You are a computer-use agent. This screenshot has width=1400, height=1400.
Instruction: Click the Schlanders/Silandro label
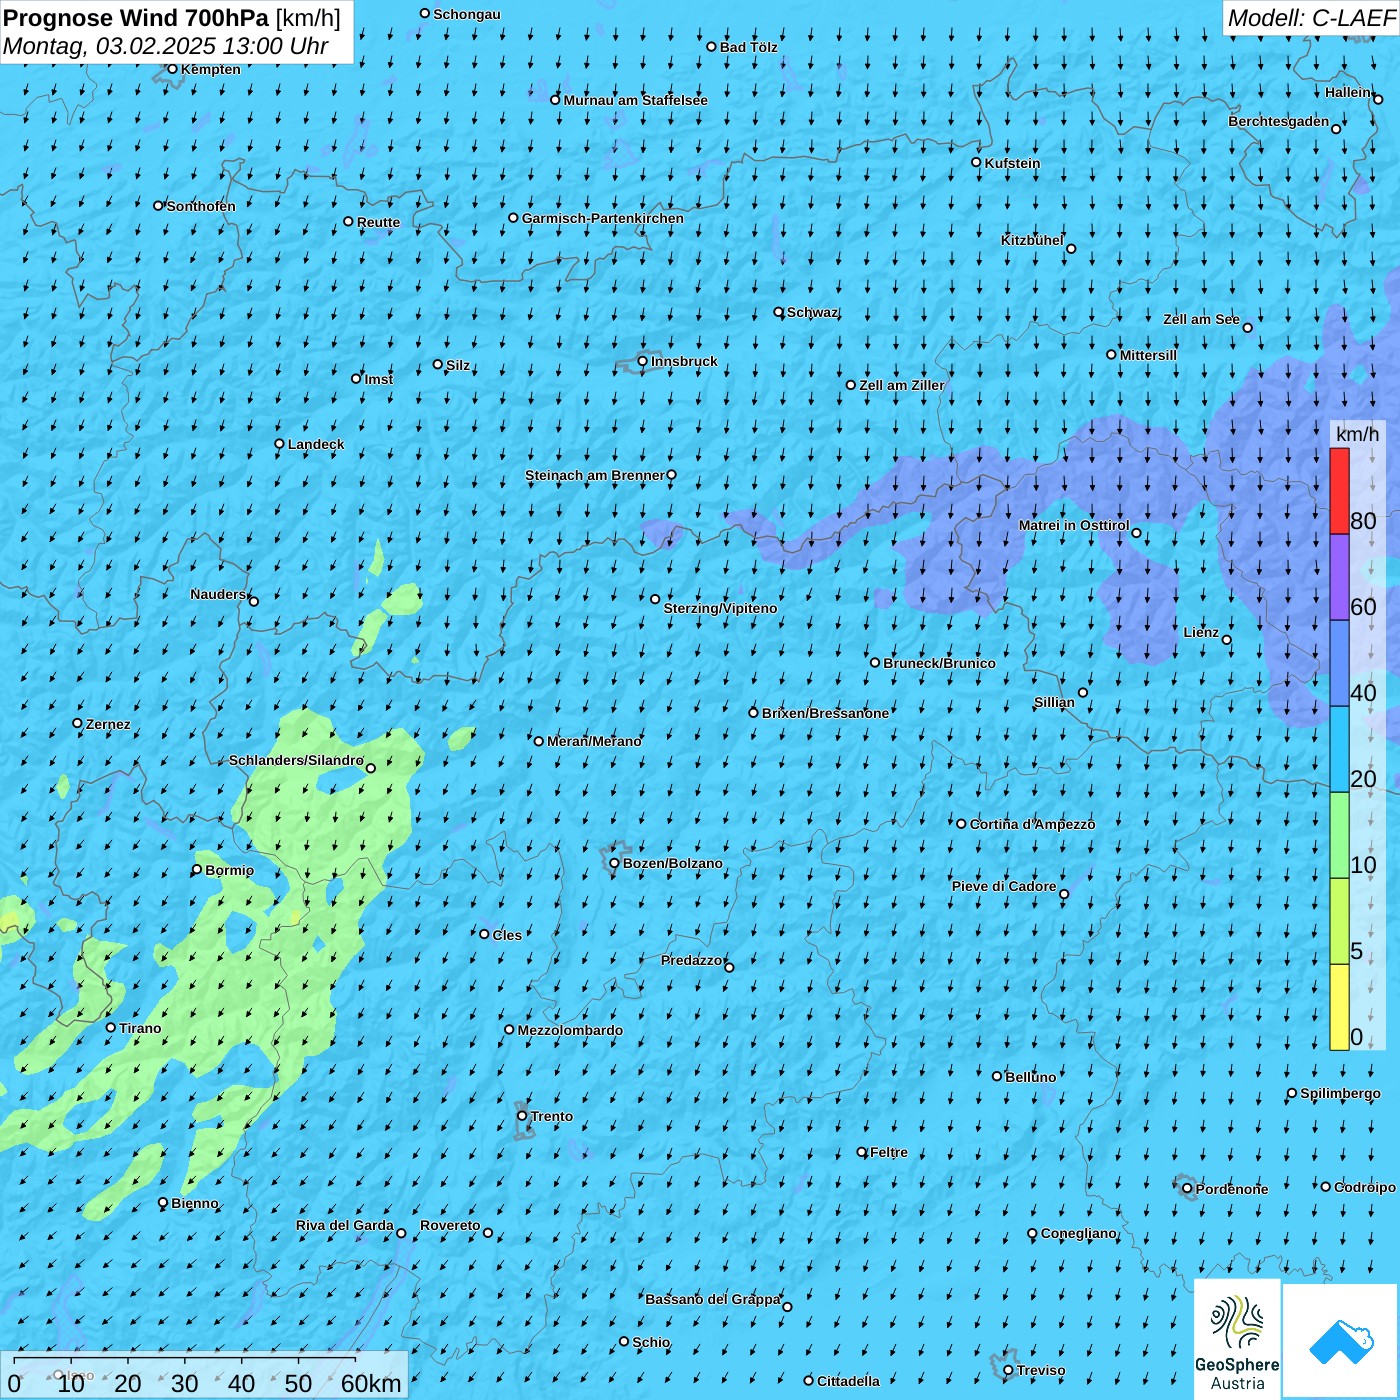coord(296,760)
